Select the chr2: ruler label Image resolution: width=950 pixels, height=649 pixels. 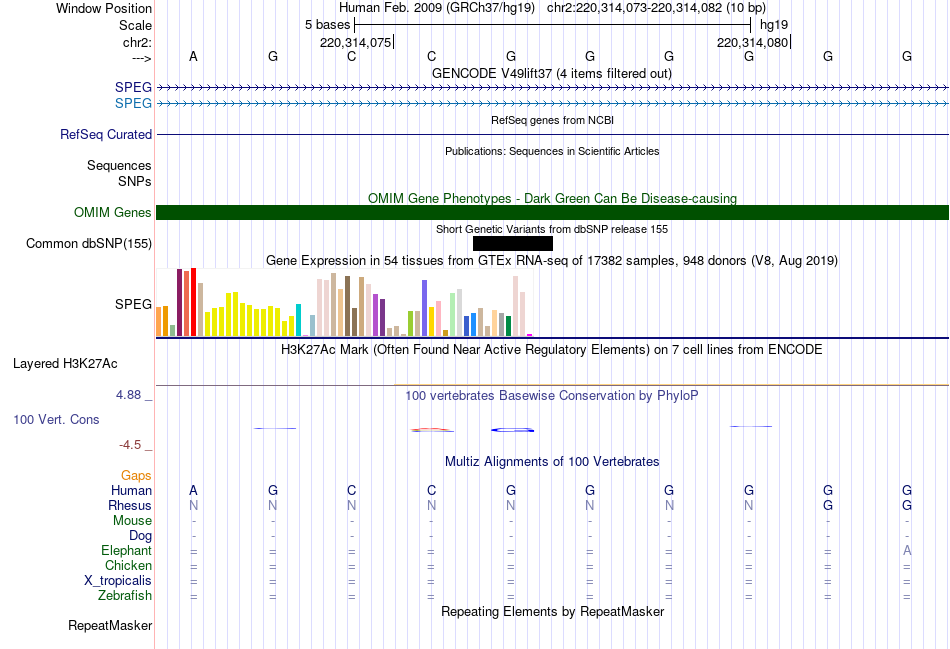coord(137,42)
